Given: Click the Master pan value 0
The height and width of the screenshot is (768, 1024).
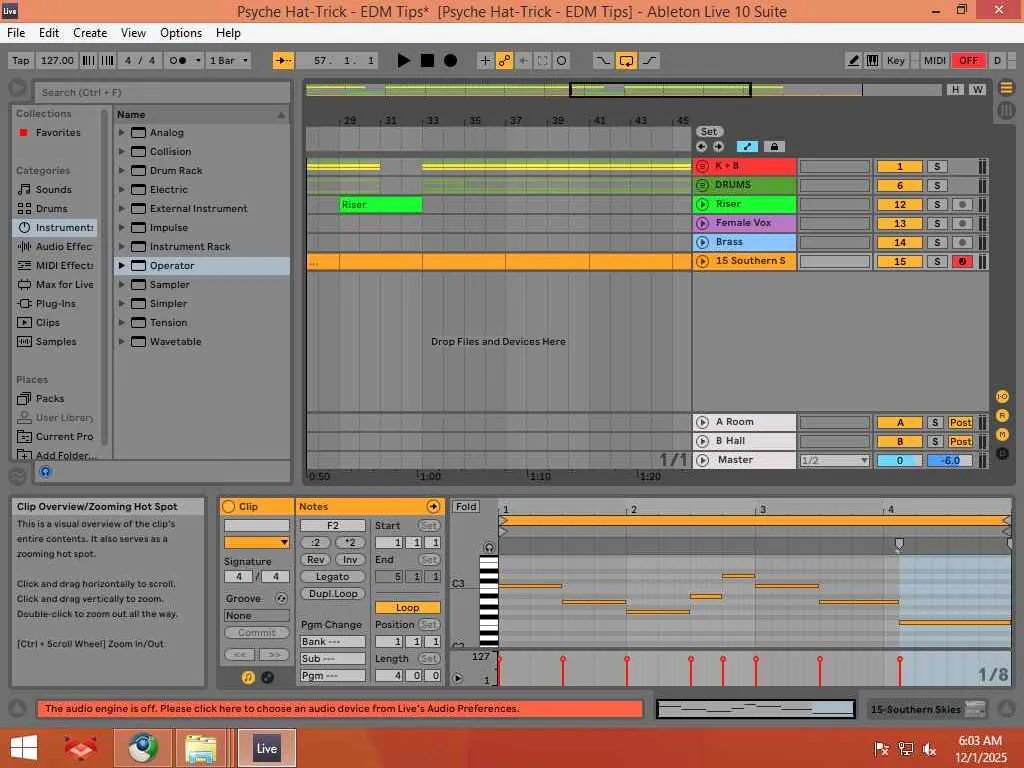Looking at the screenshot, I should coord(899,460).
